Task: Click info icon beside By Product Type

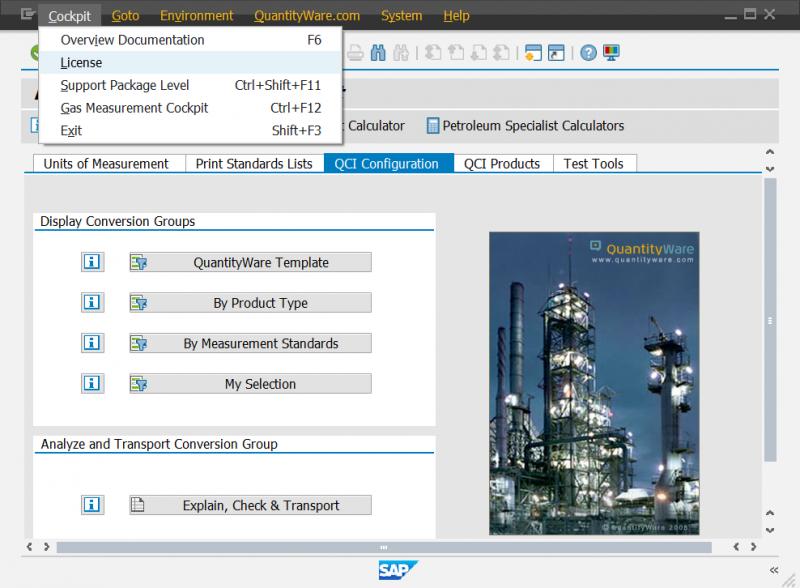Action: click(92, 303)
